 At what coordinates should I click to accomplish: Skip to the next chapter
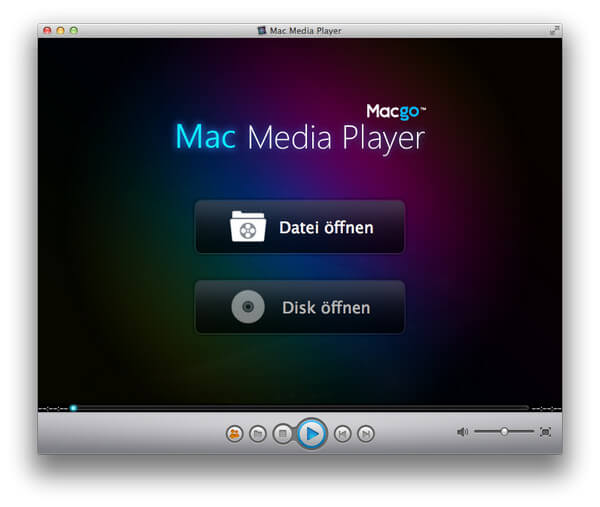[x=366, y=434]
